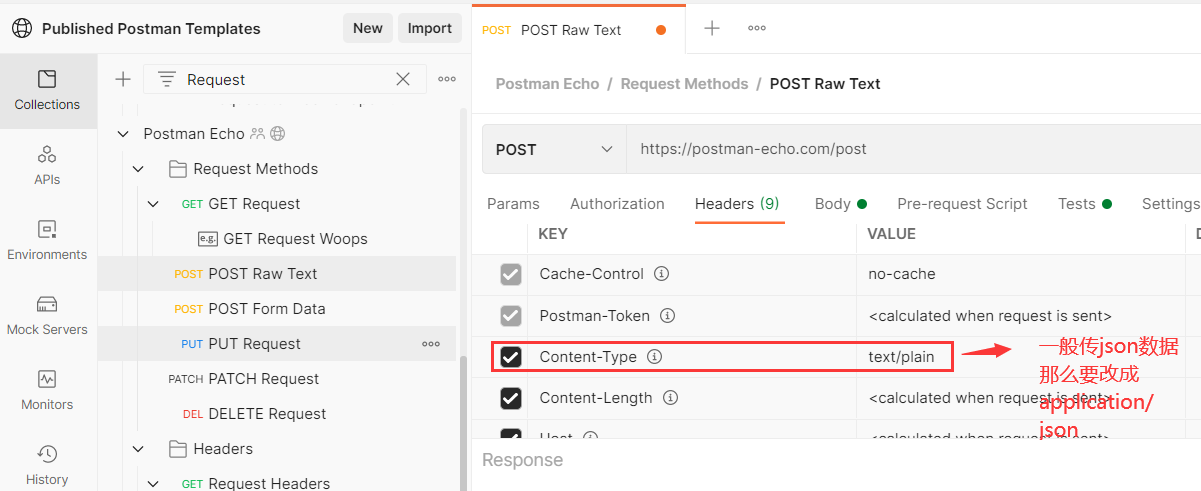Click the New button

pyautogui.click(x=367, y=28)
